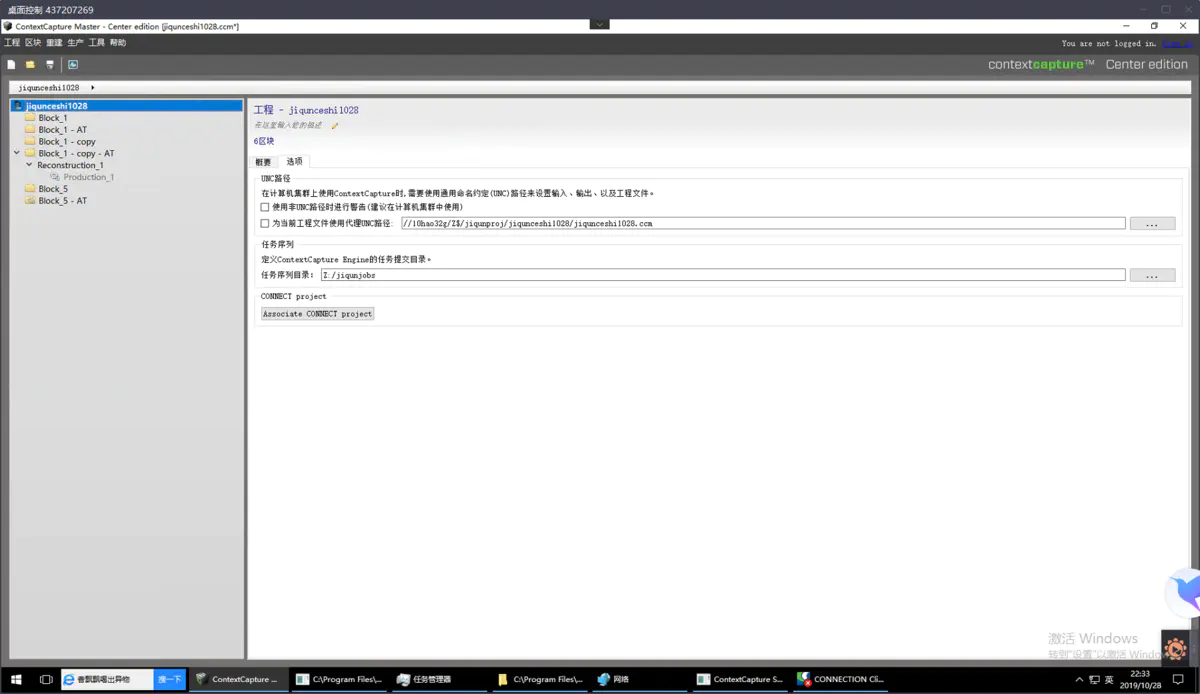Open the 网络 window from taskbar

click(x=640, y=679)
